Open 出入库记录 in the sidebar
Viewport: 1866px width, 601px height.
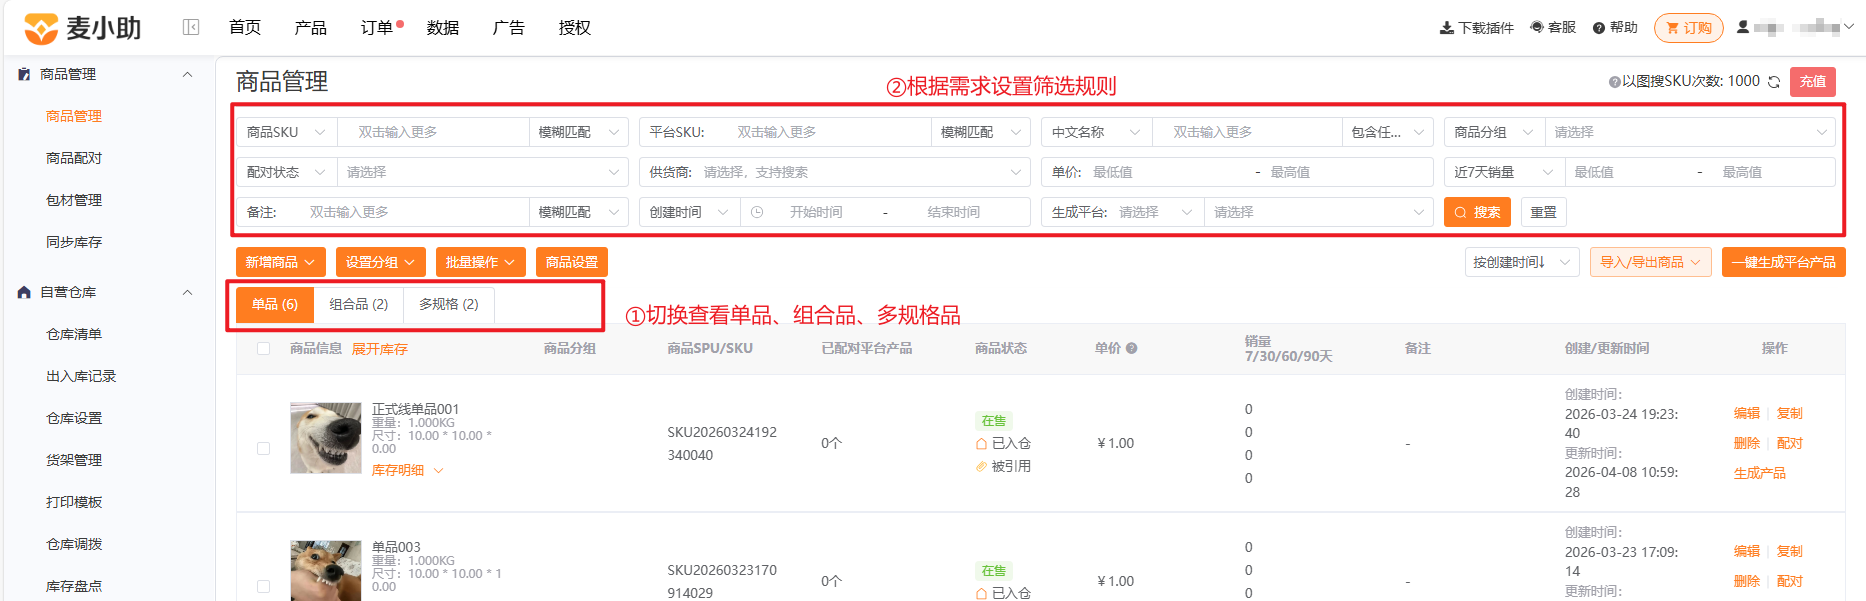click(x=81, y=376)
